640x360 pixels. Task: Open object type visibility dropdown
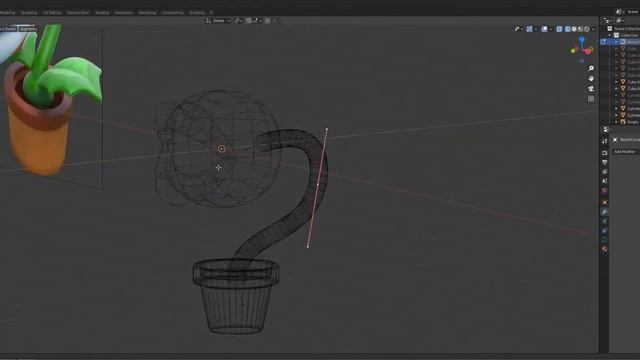click(518, 29)
